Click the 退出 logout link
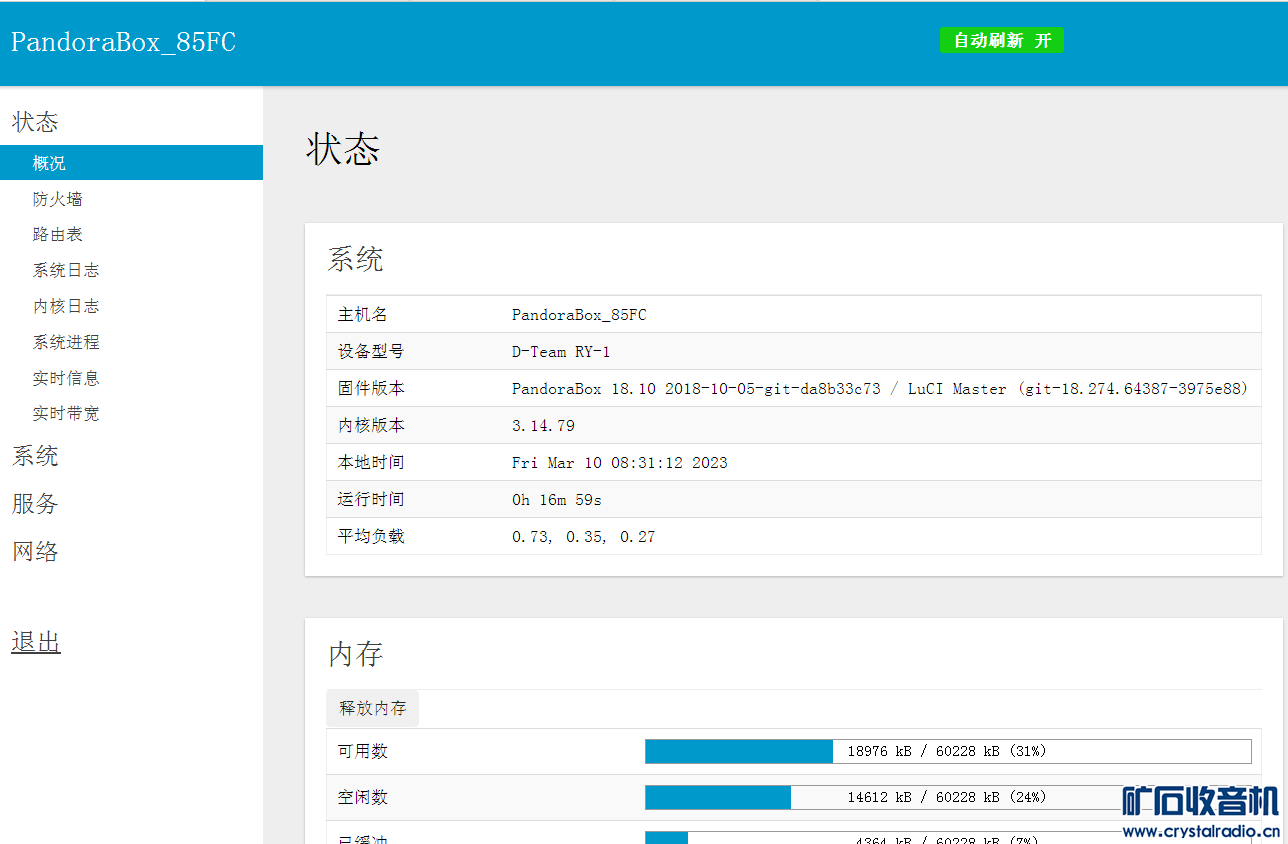The width and height of the screenshot is (1288, 844). (36, 642)
